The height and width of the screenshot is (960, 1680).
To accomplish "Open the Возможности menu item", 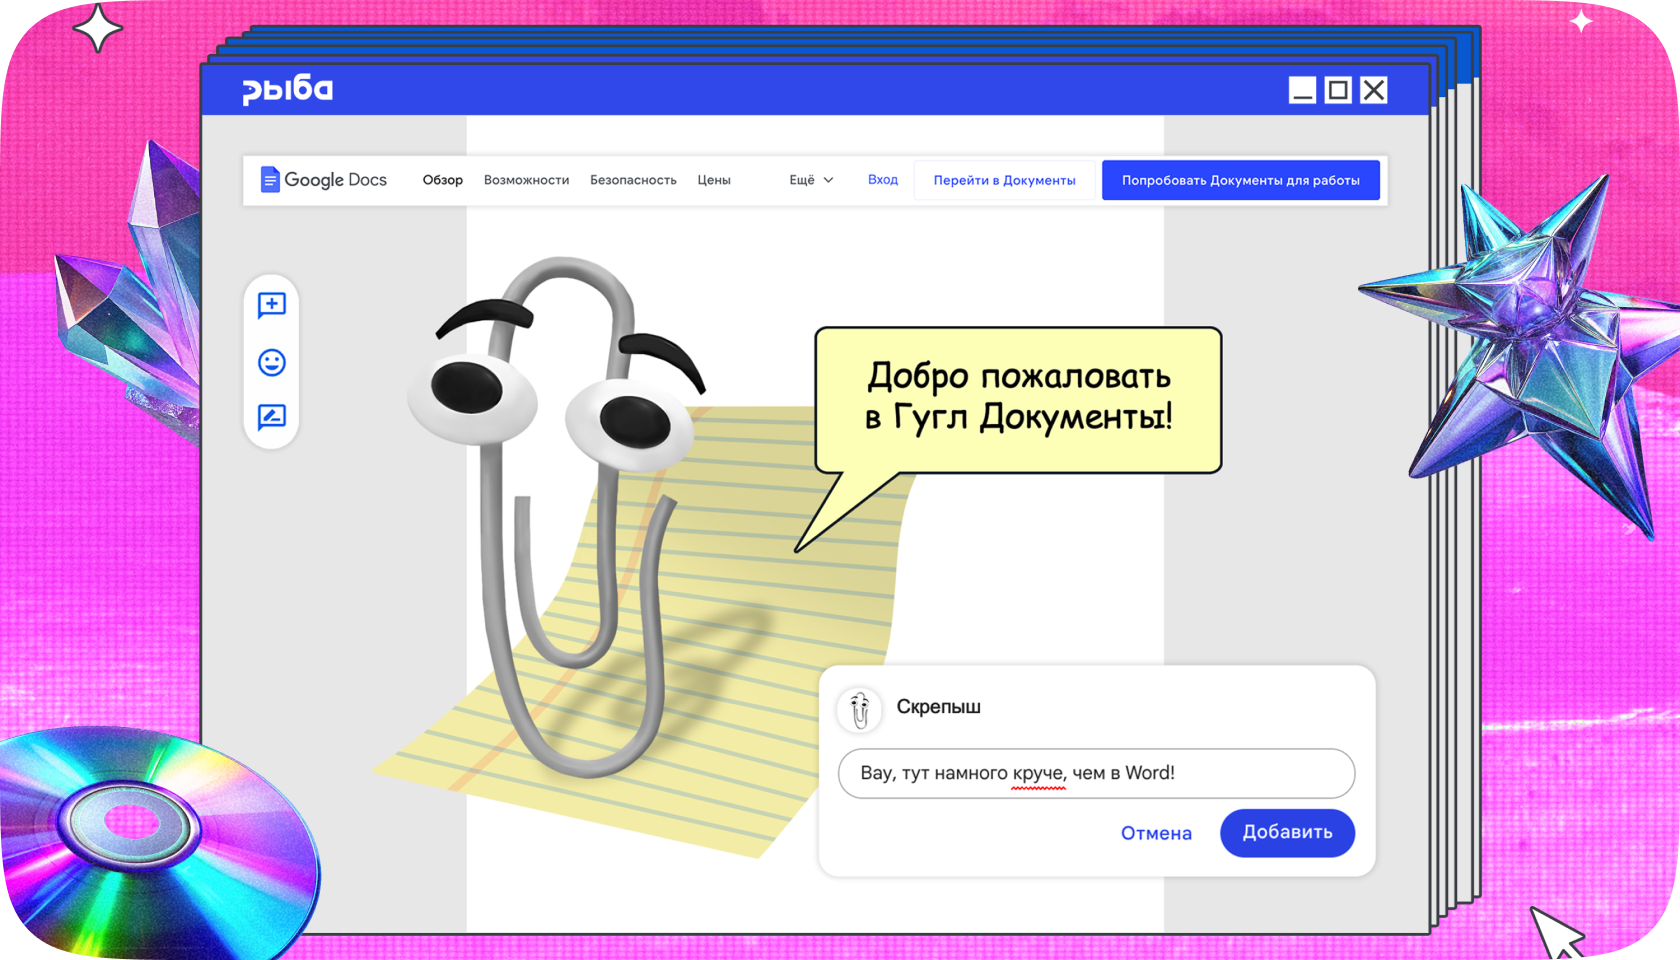I will [x=526, y=180].
